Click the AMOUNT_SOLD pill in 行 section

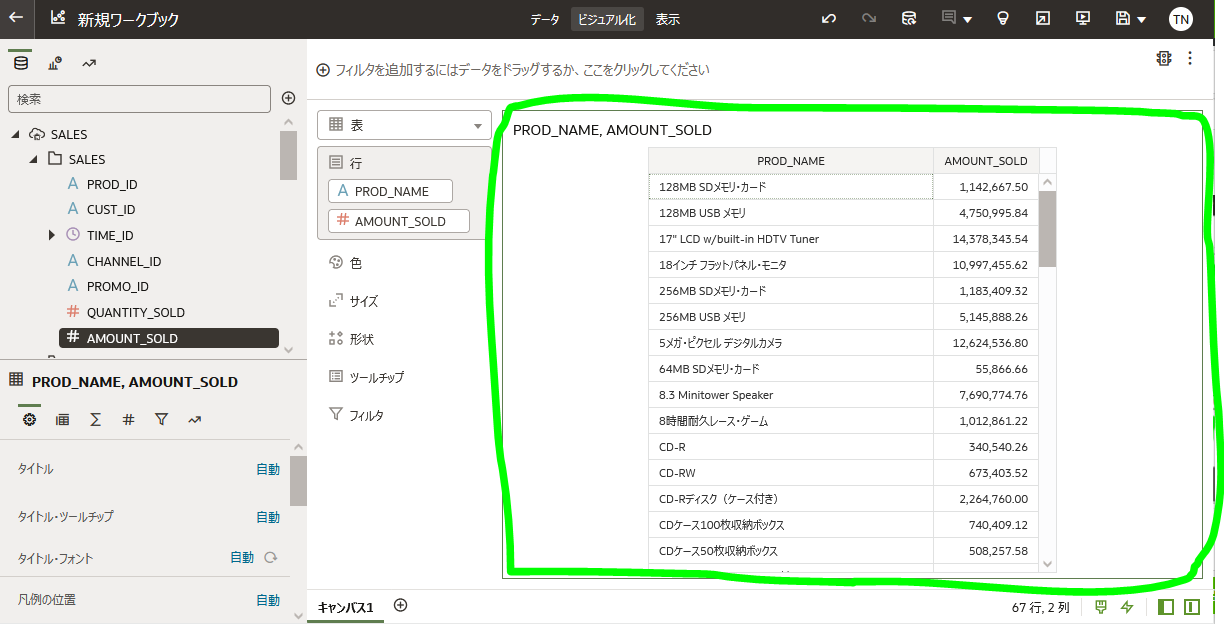click(x=399, y=221)
